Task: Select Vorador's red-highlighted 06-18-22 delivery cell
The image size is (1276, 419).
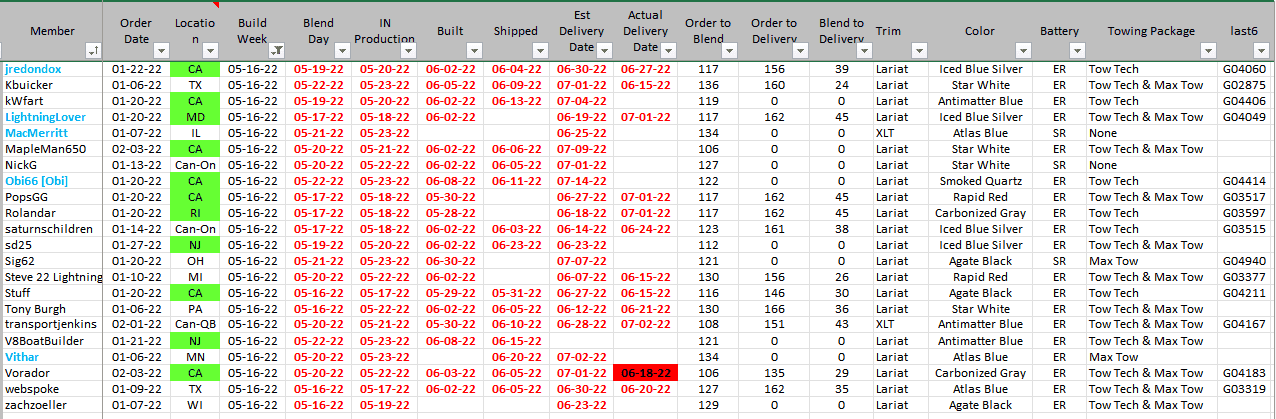Action: (x=645, y=373)
